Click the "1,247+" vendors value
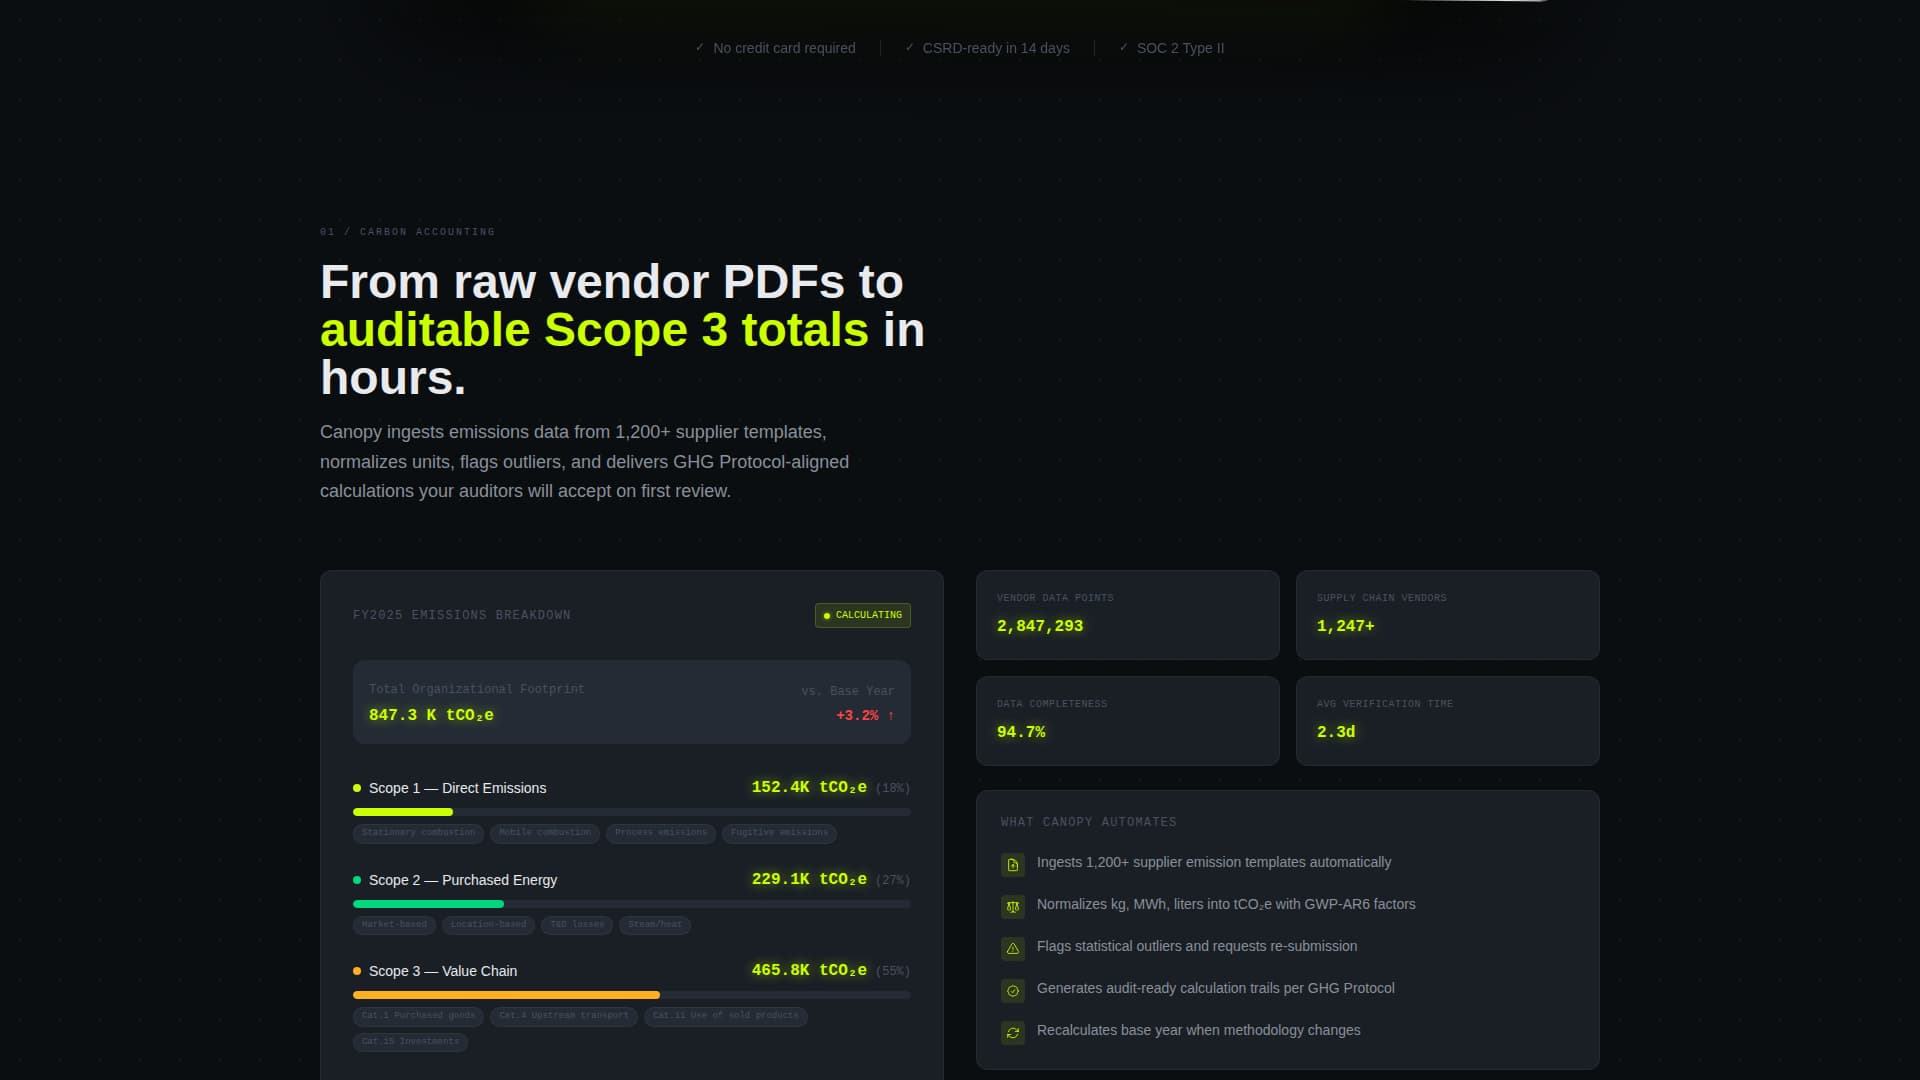This screenshot has height=1080, width=1920. (1345, 626)
